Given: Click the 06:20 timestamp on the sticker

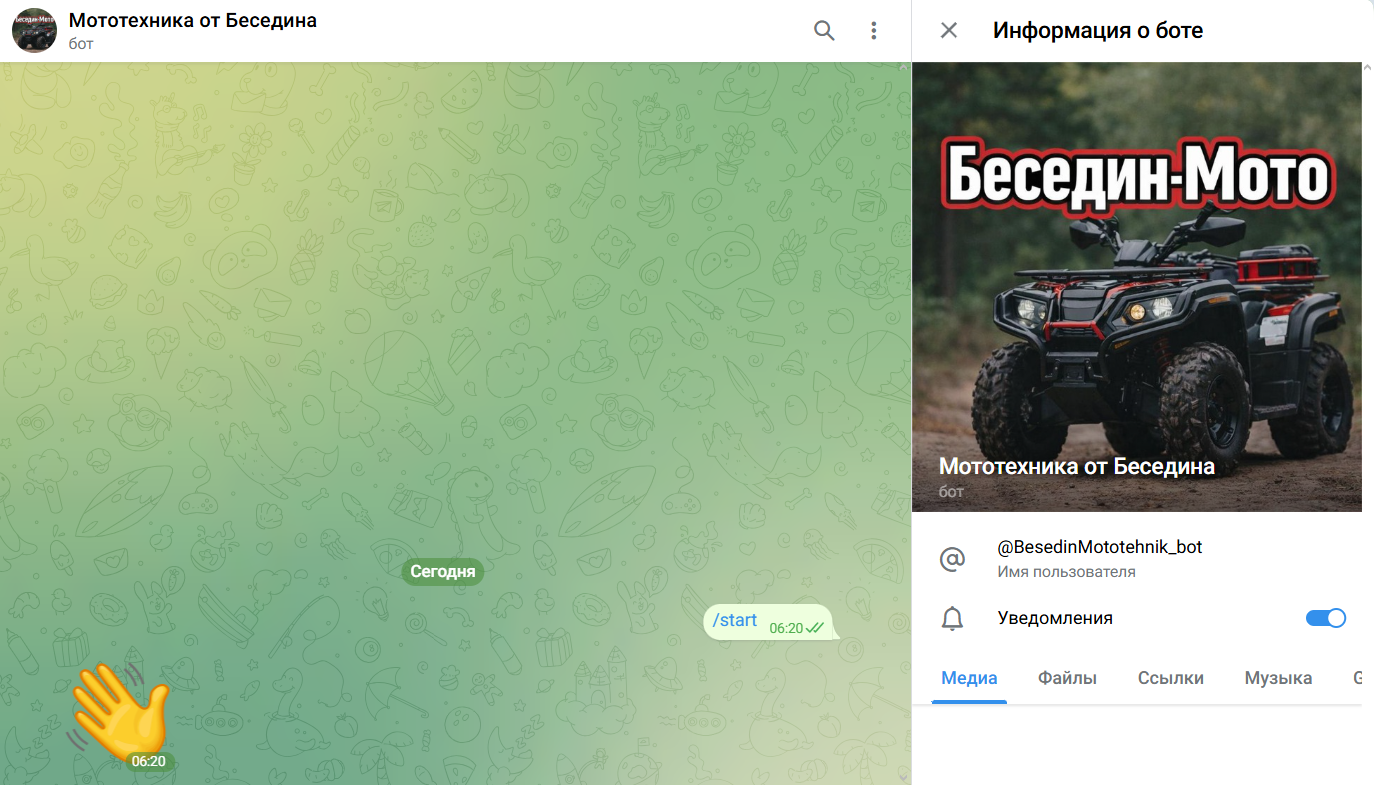Looking at the screenshot, I should point(149,762).
